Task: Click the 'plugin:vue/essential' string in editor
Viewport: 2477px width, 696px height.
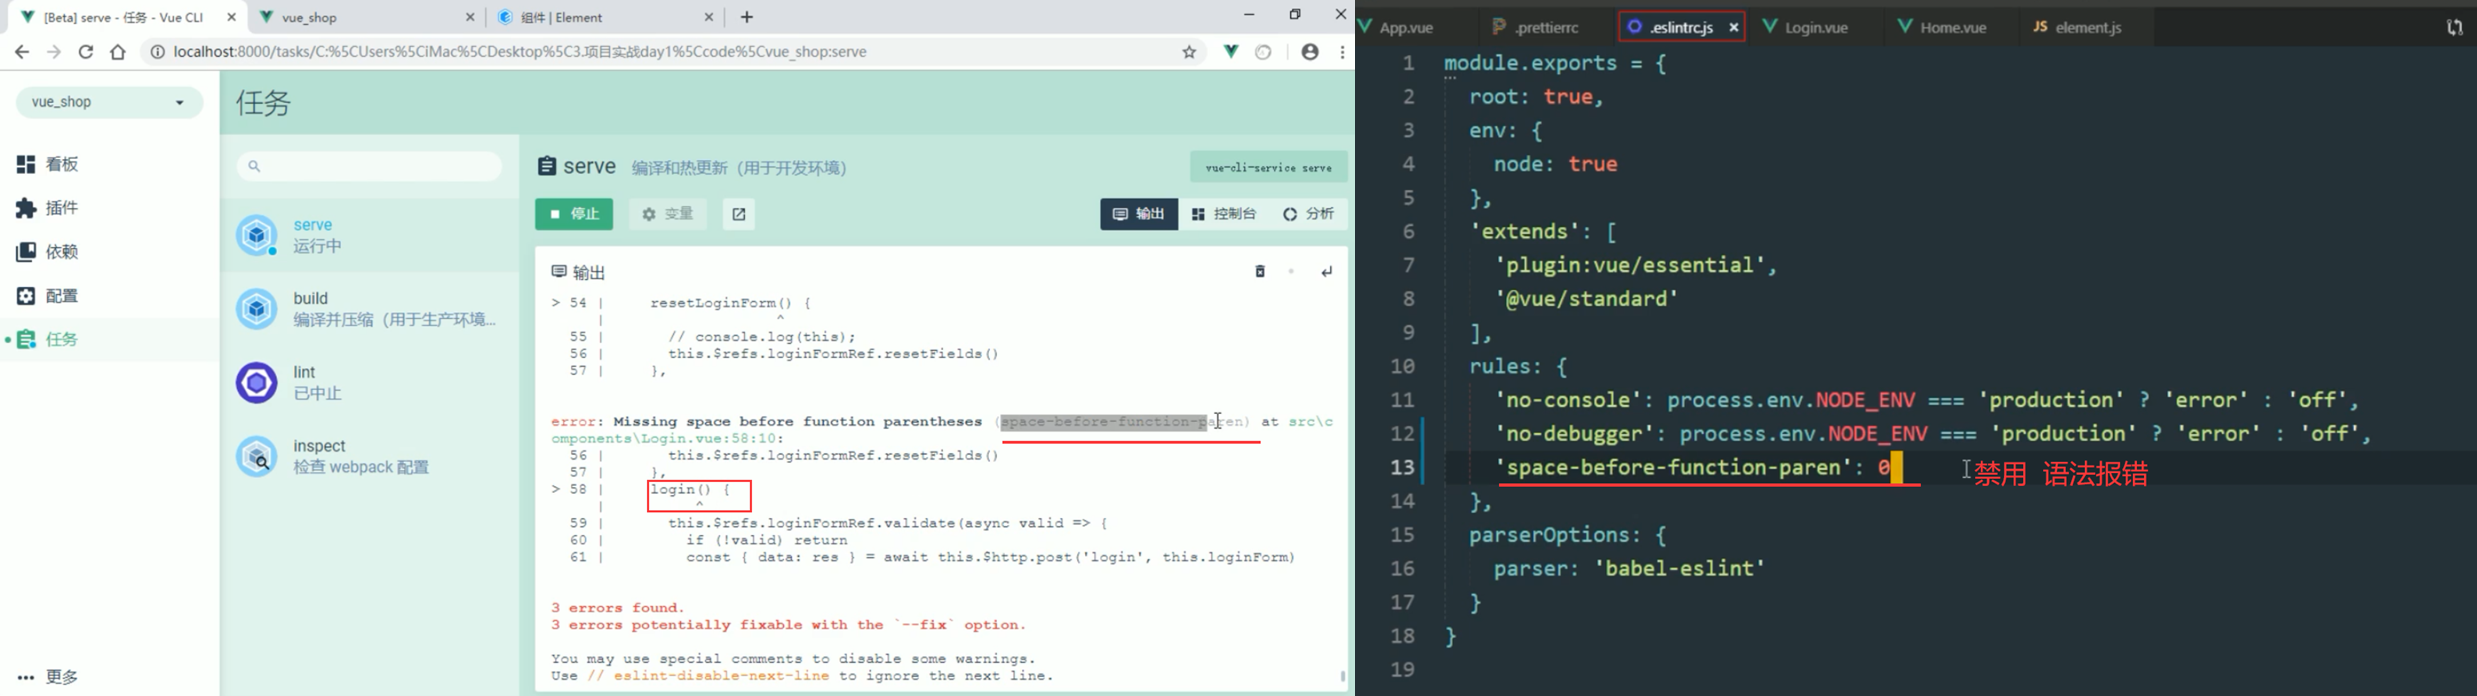Action: pyautogui.click(x=1629, y=265)
